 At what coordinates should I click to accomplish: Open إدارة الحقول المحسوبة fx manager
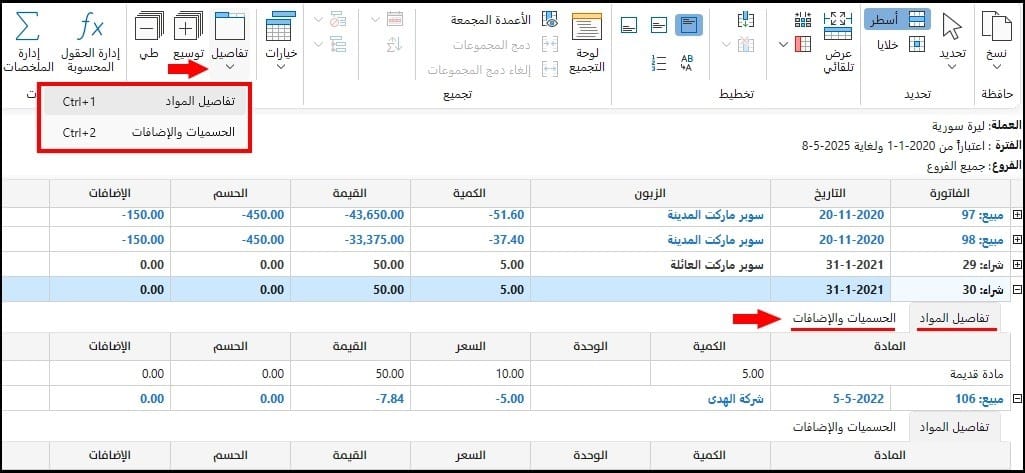click(88, 42)
